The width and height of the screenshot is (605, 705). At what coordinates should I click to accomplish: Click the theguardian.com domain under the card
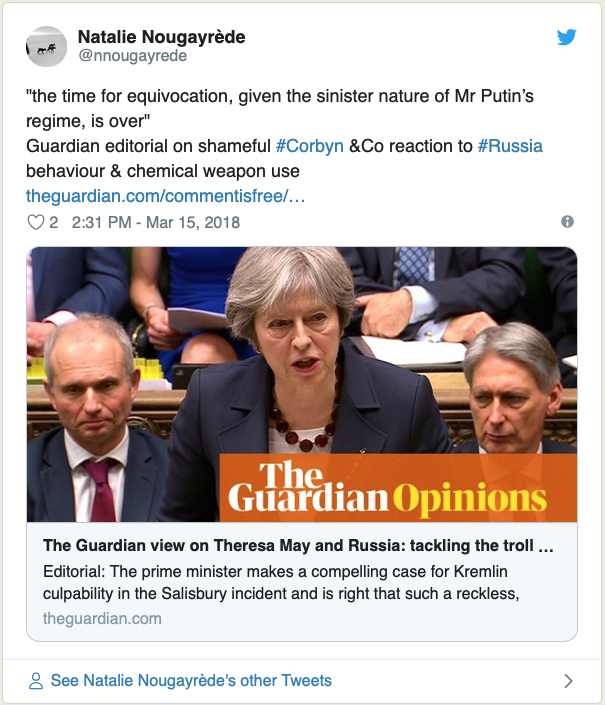coord(102,618)
